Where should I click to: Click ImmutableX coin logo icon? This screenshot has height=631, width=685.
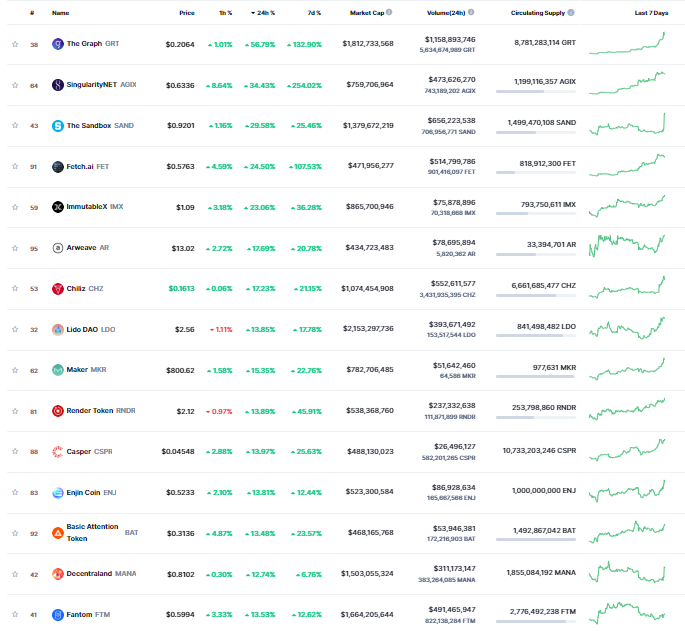58,207
